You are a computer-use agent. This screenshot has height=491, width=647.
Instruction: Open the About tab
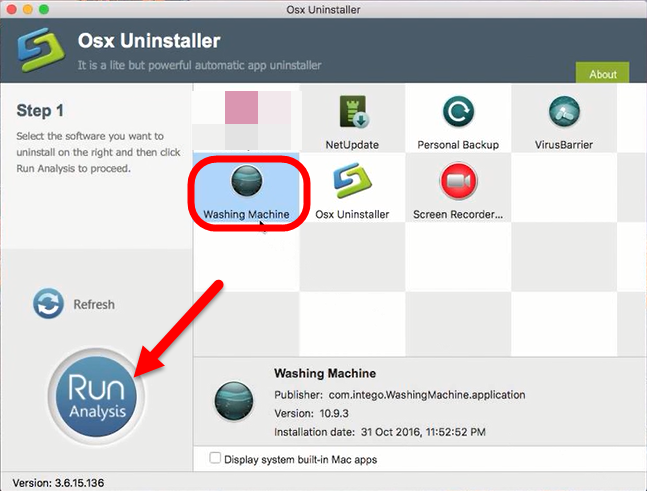(x=602, y=74)
